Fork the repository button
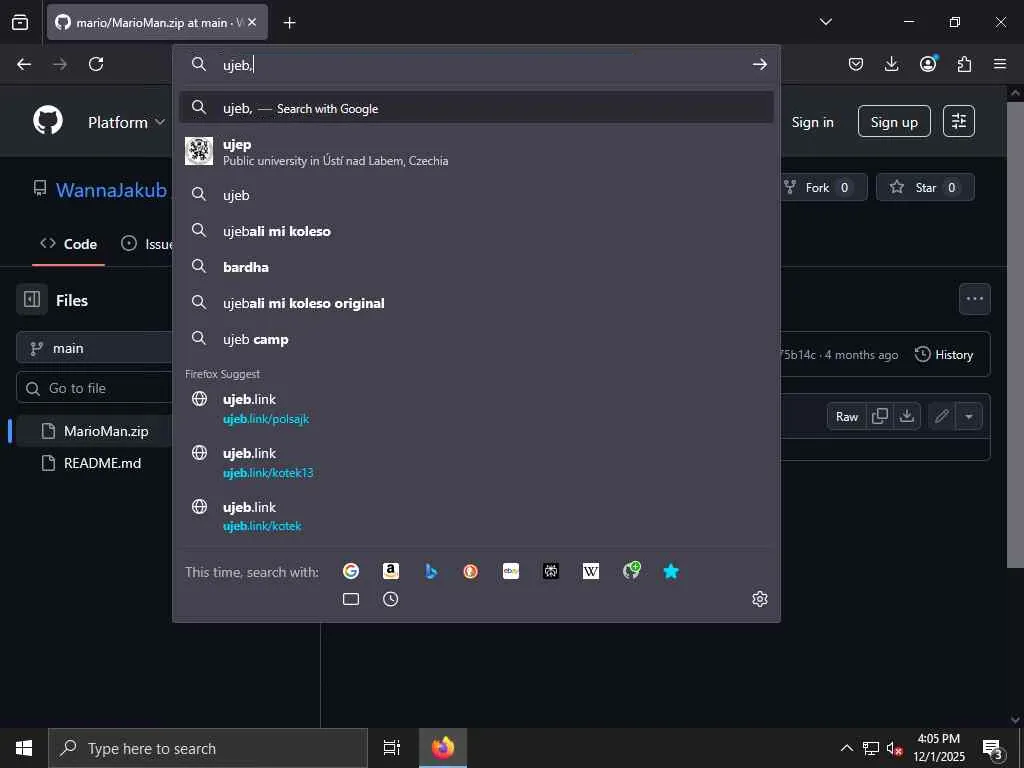The height and width of the screenshot is (768, 1024). click(x=824, y=187)
